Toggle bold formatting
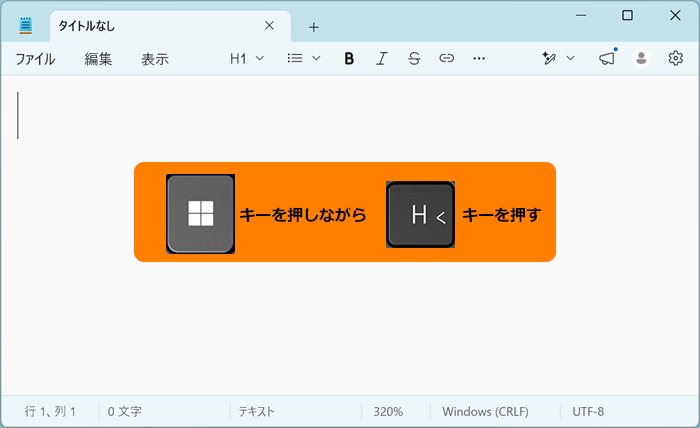This screenshot has height=428, width=700. click(349, 58)
